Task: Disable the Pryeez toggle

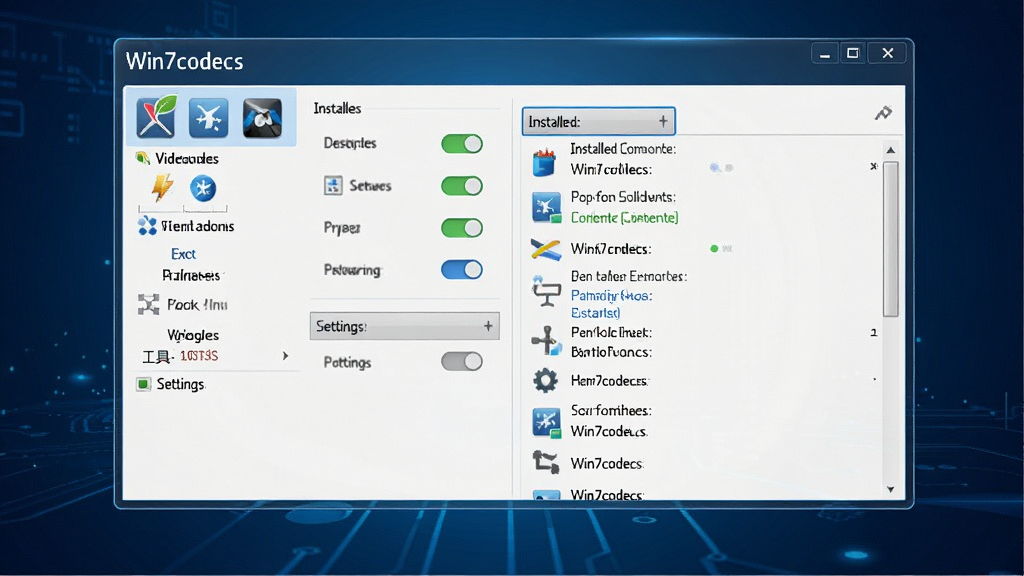Action: click(462, 228)
